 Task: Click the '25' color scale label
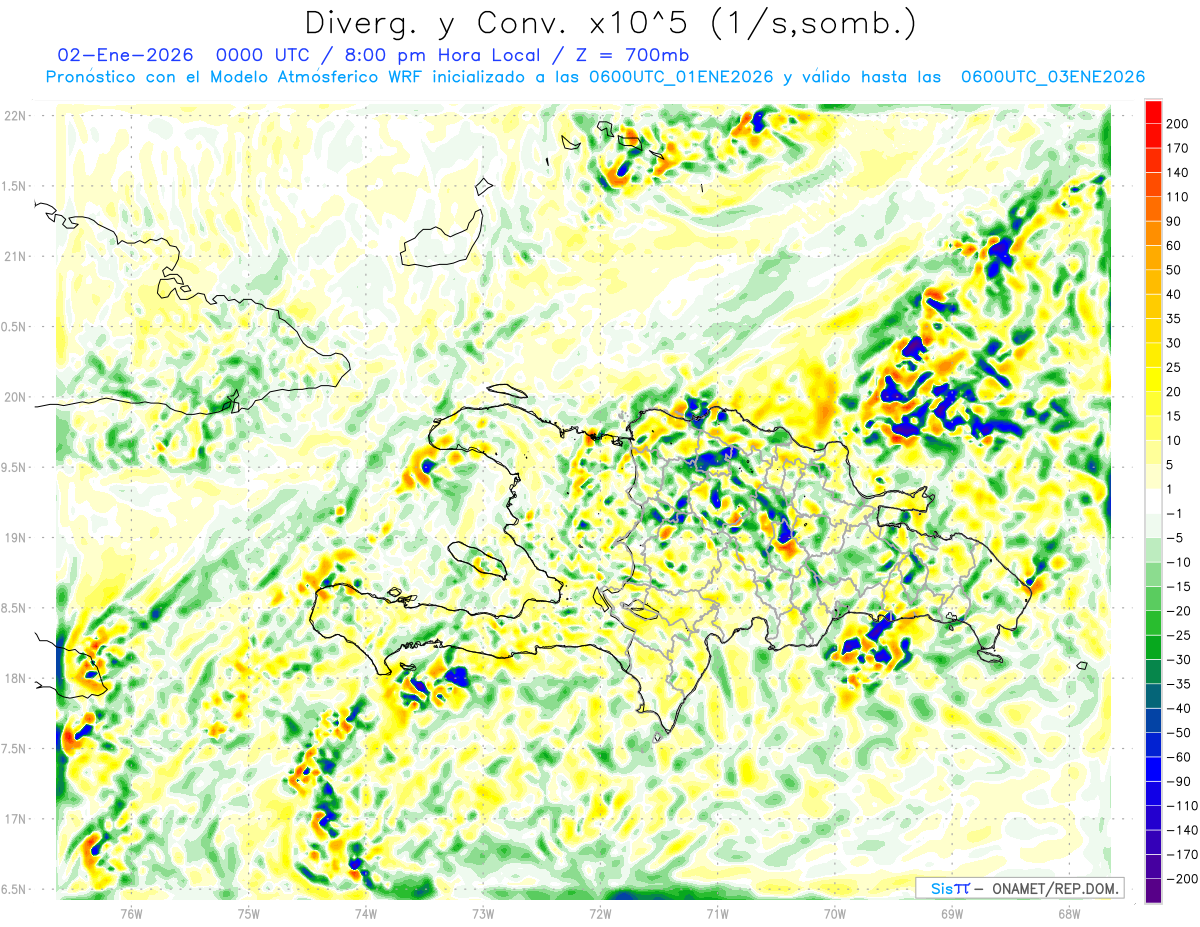coord(1174,367)
